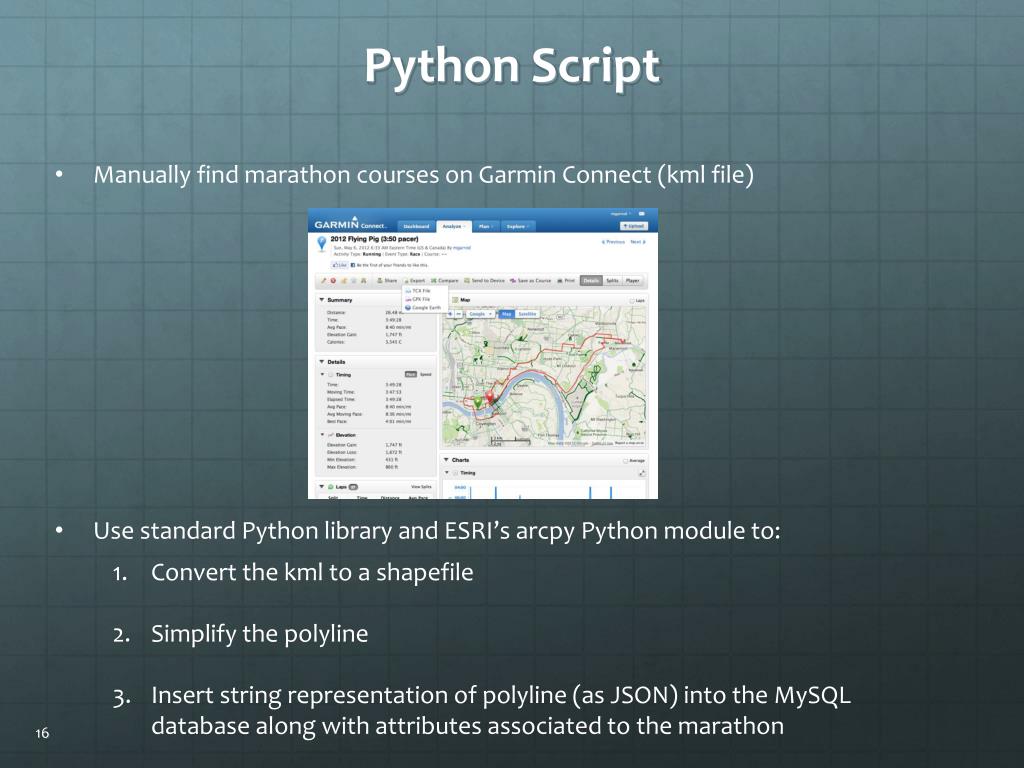Collapse the Laps section
The image size is (1024, 768).
321,487
